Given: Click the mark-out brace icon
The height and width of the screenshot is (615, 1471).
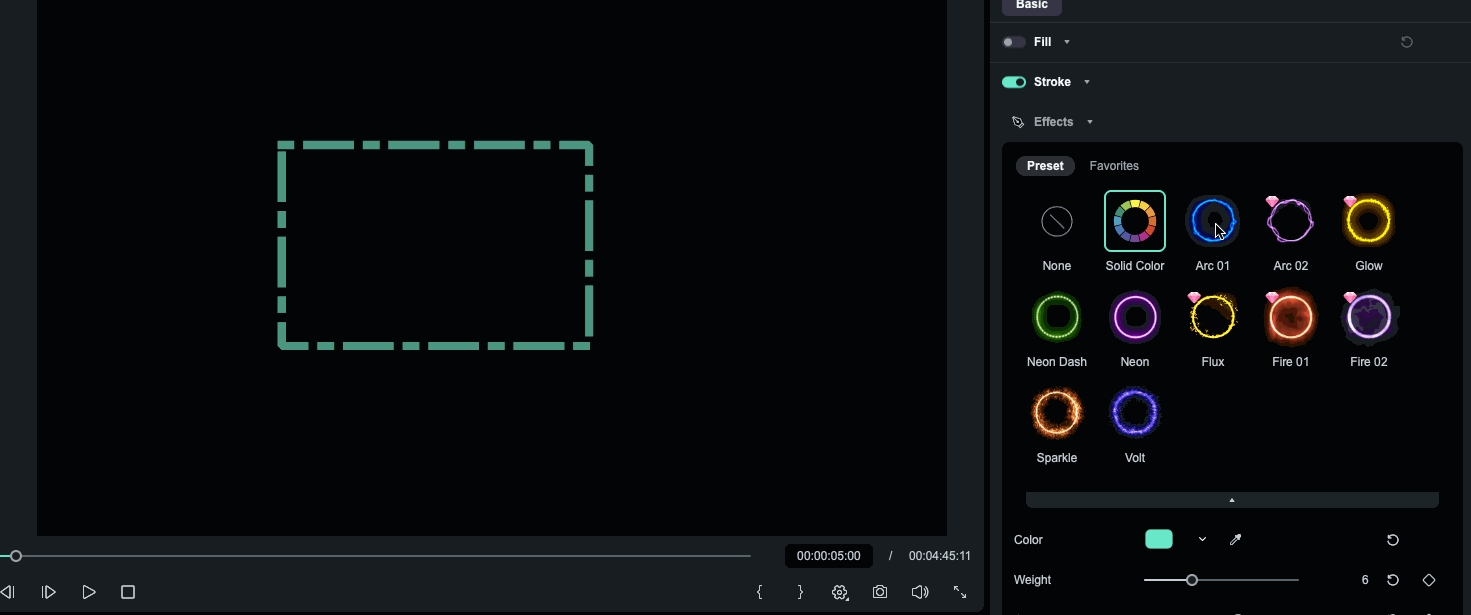Looking at the screenshot, I should (800, 591).
